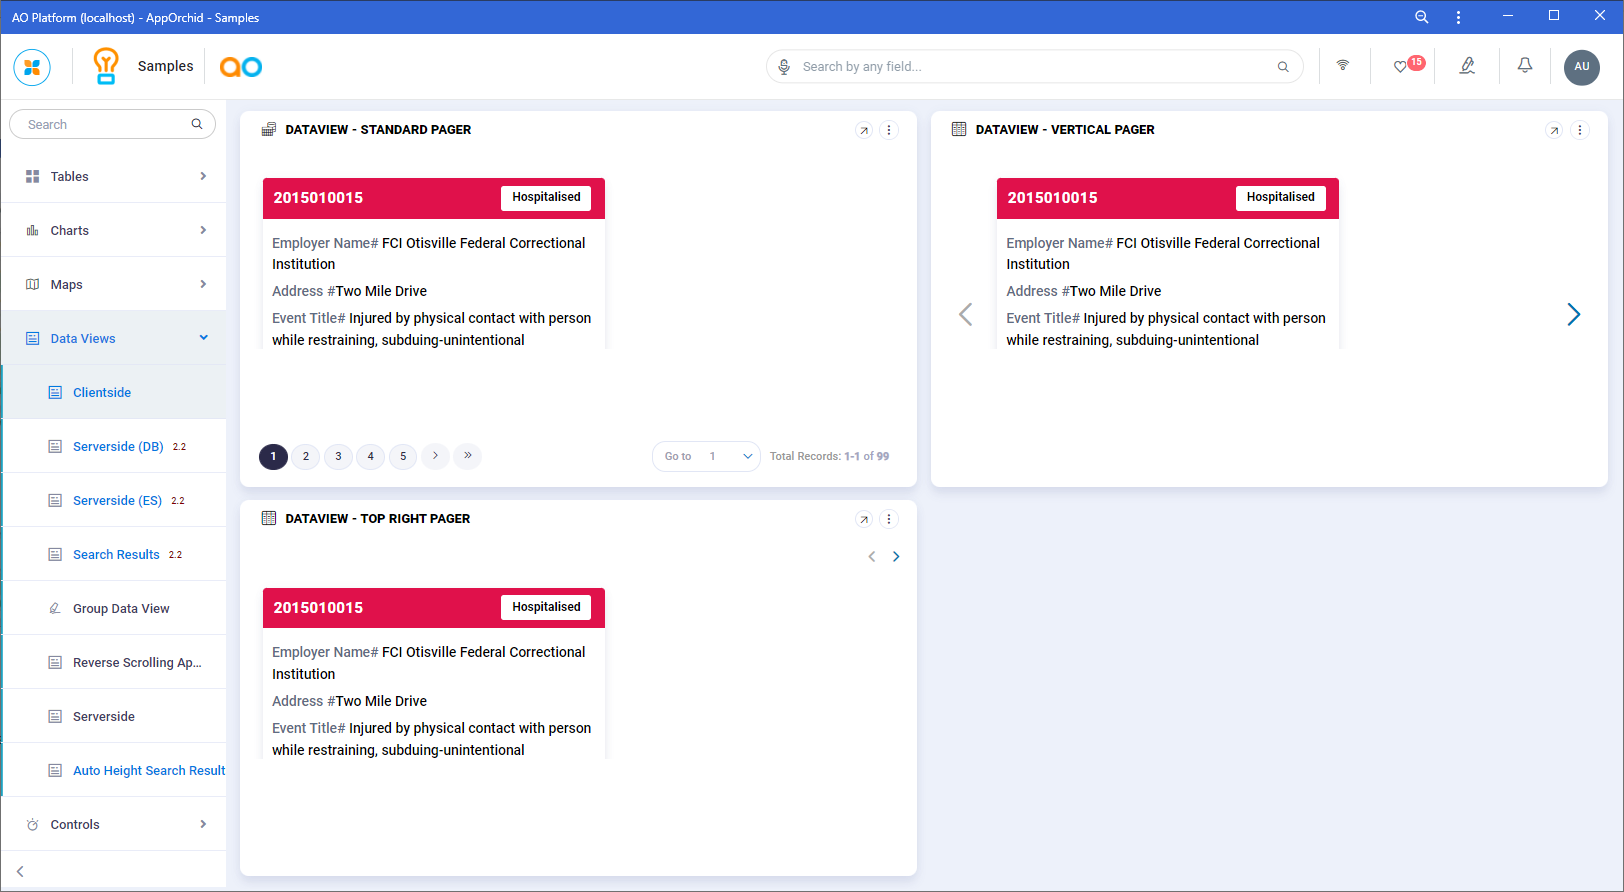Viewport: 1624px width, 892px height.
Task: Select the Clientside data view item
Action: click(x=102, y=392)
